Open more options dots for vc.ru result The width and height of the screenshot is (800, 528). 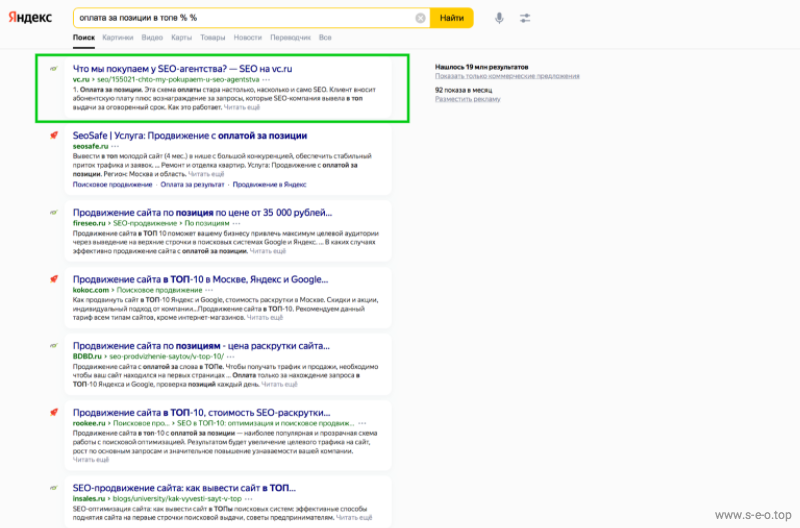point(266,80)
